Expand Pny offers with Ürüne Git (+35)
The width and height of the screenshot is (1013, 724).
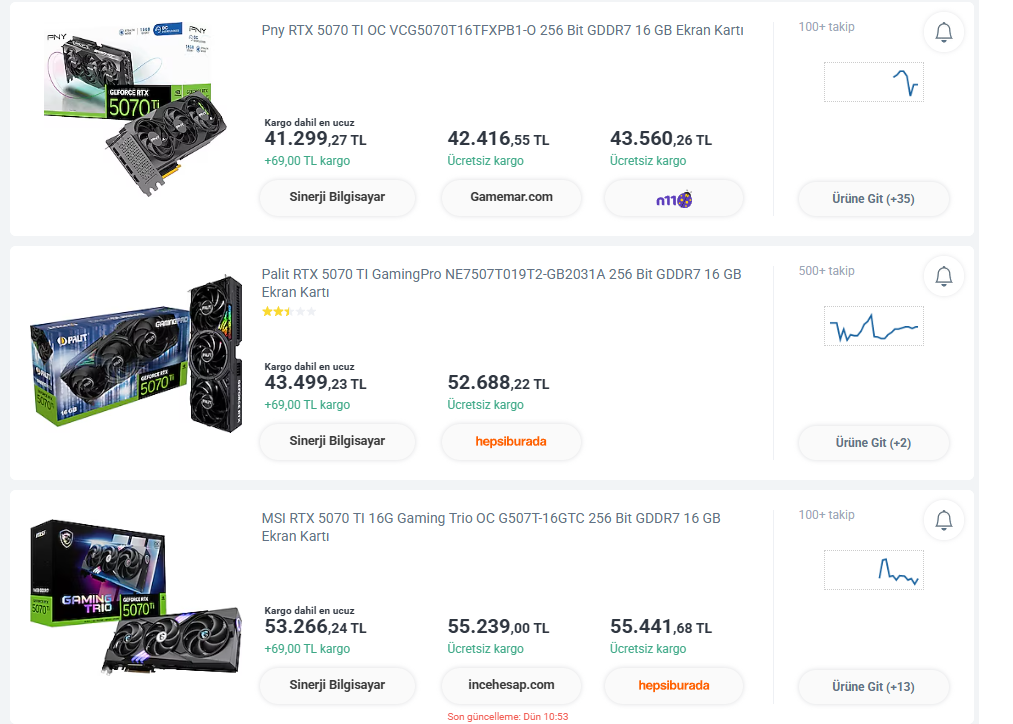click(x=873, y=198)
